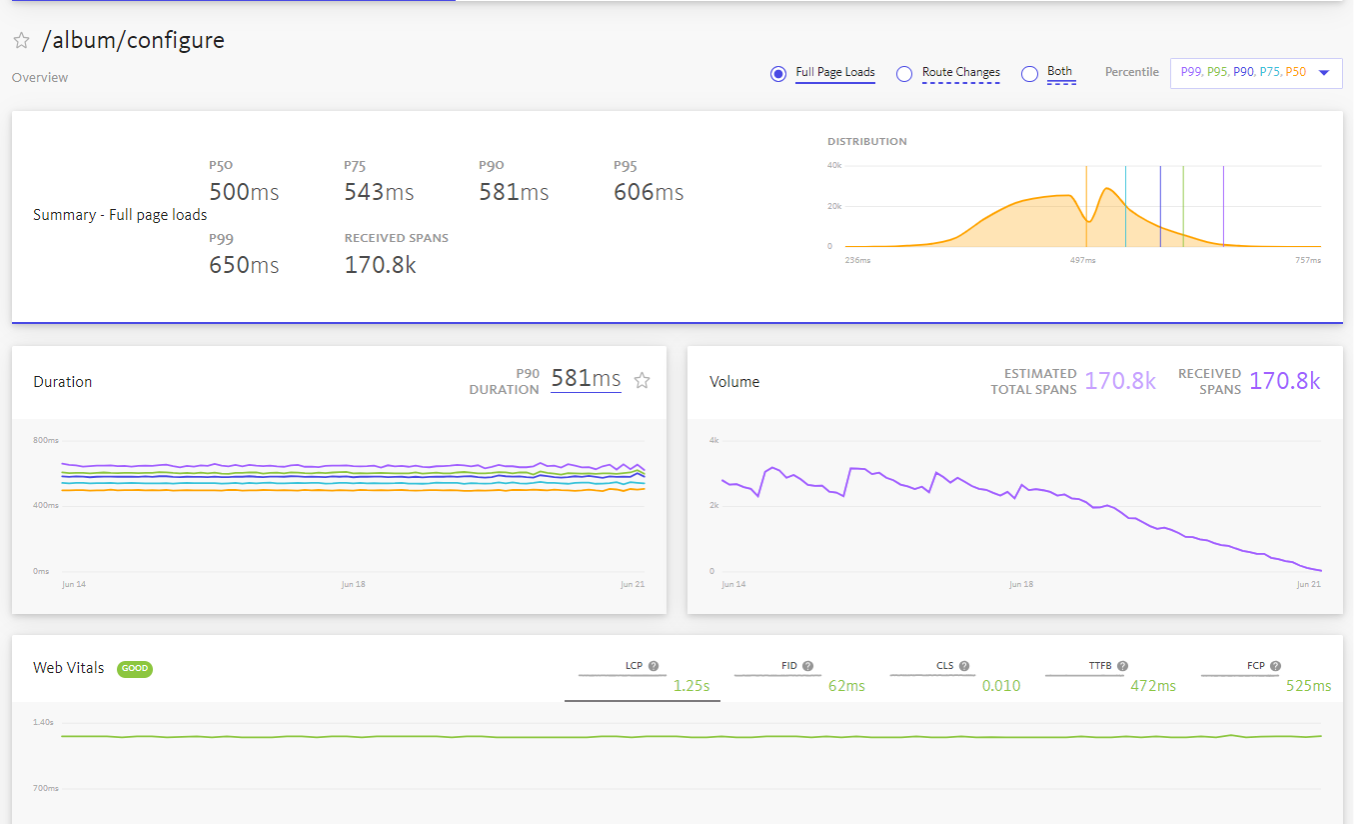The width and height of the screenshot is (1354, 824).
Task: Click the orange P50 marker in distribution
Action: click(1086, 206)
